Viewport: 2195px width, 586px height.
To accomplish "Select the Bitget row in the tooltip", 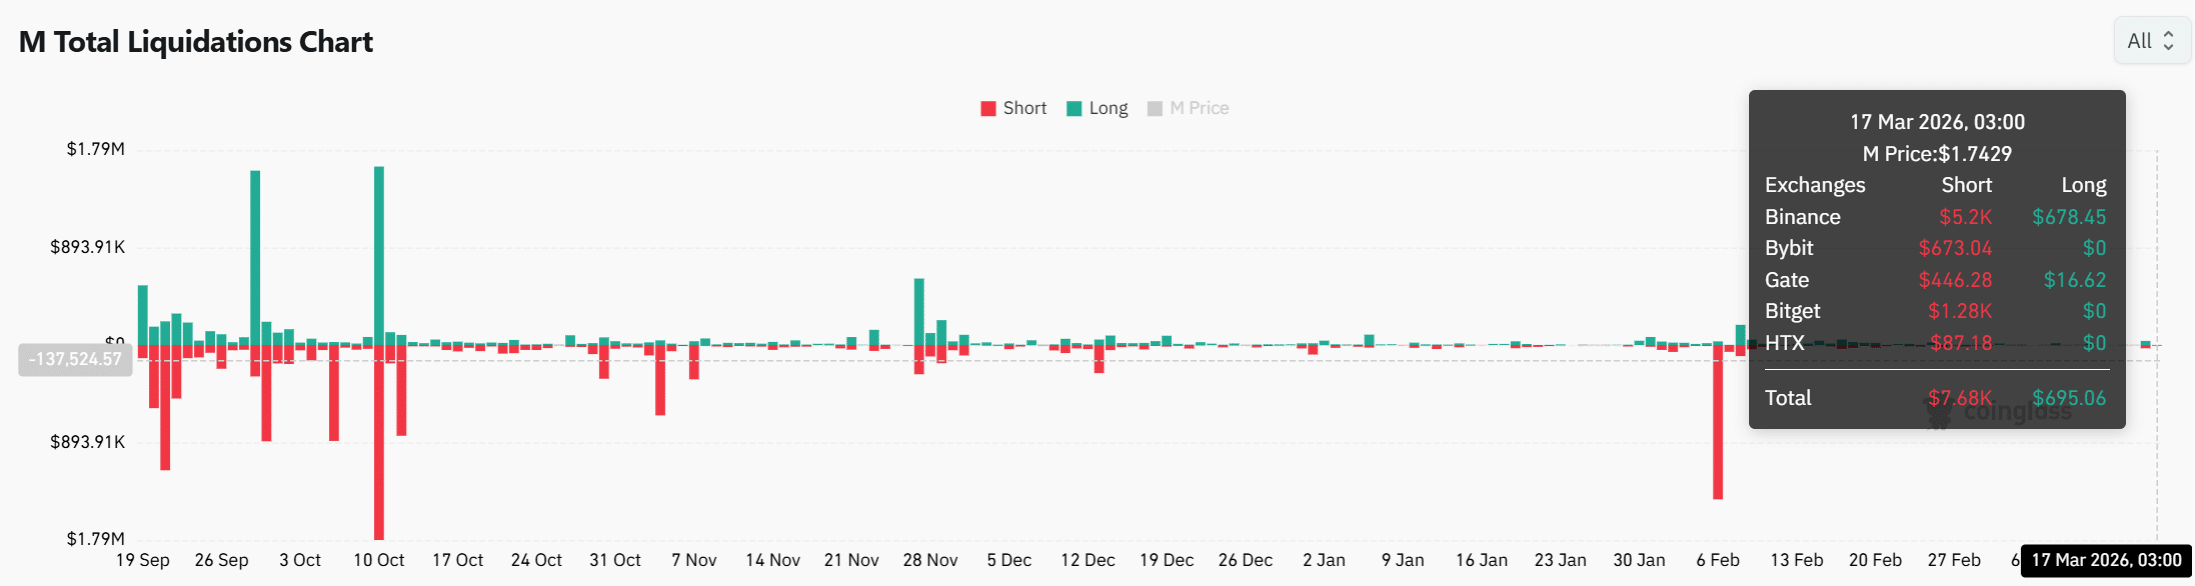I will click(x=1935, y=311).
